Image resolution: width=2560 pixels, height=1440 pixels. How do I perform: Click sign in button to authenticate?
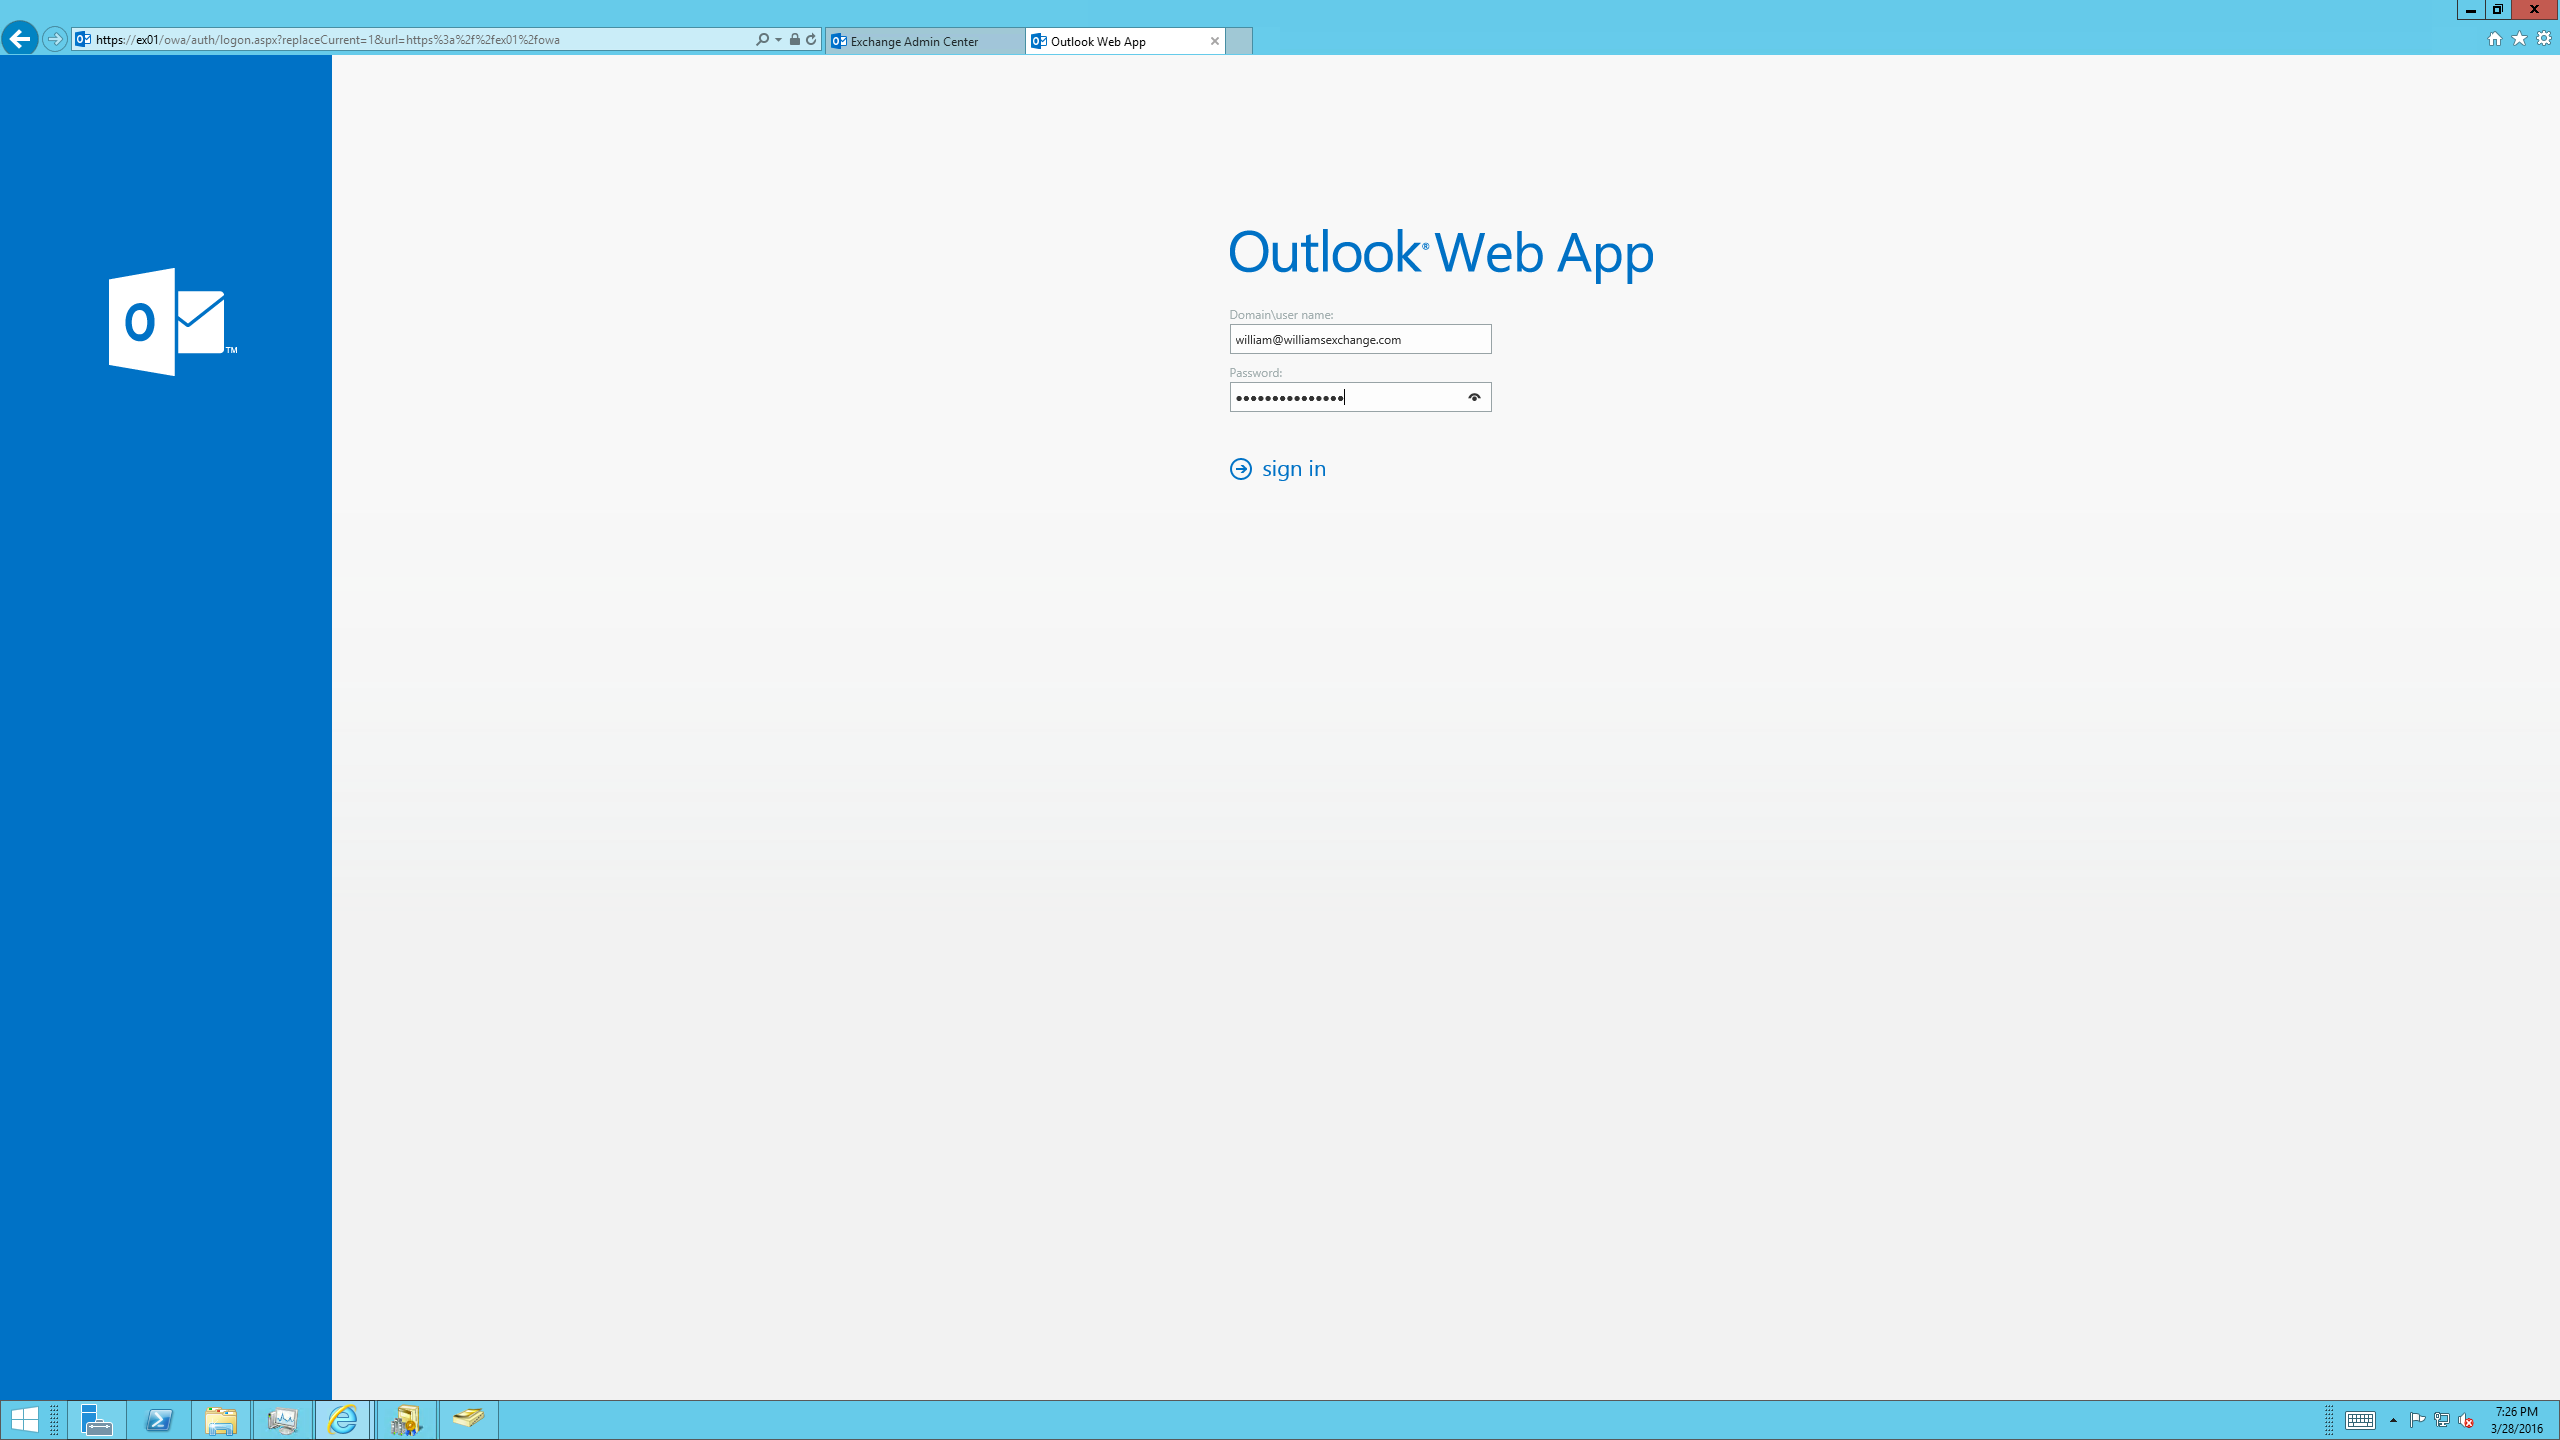coord(1276,468)
